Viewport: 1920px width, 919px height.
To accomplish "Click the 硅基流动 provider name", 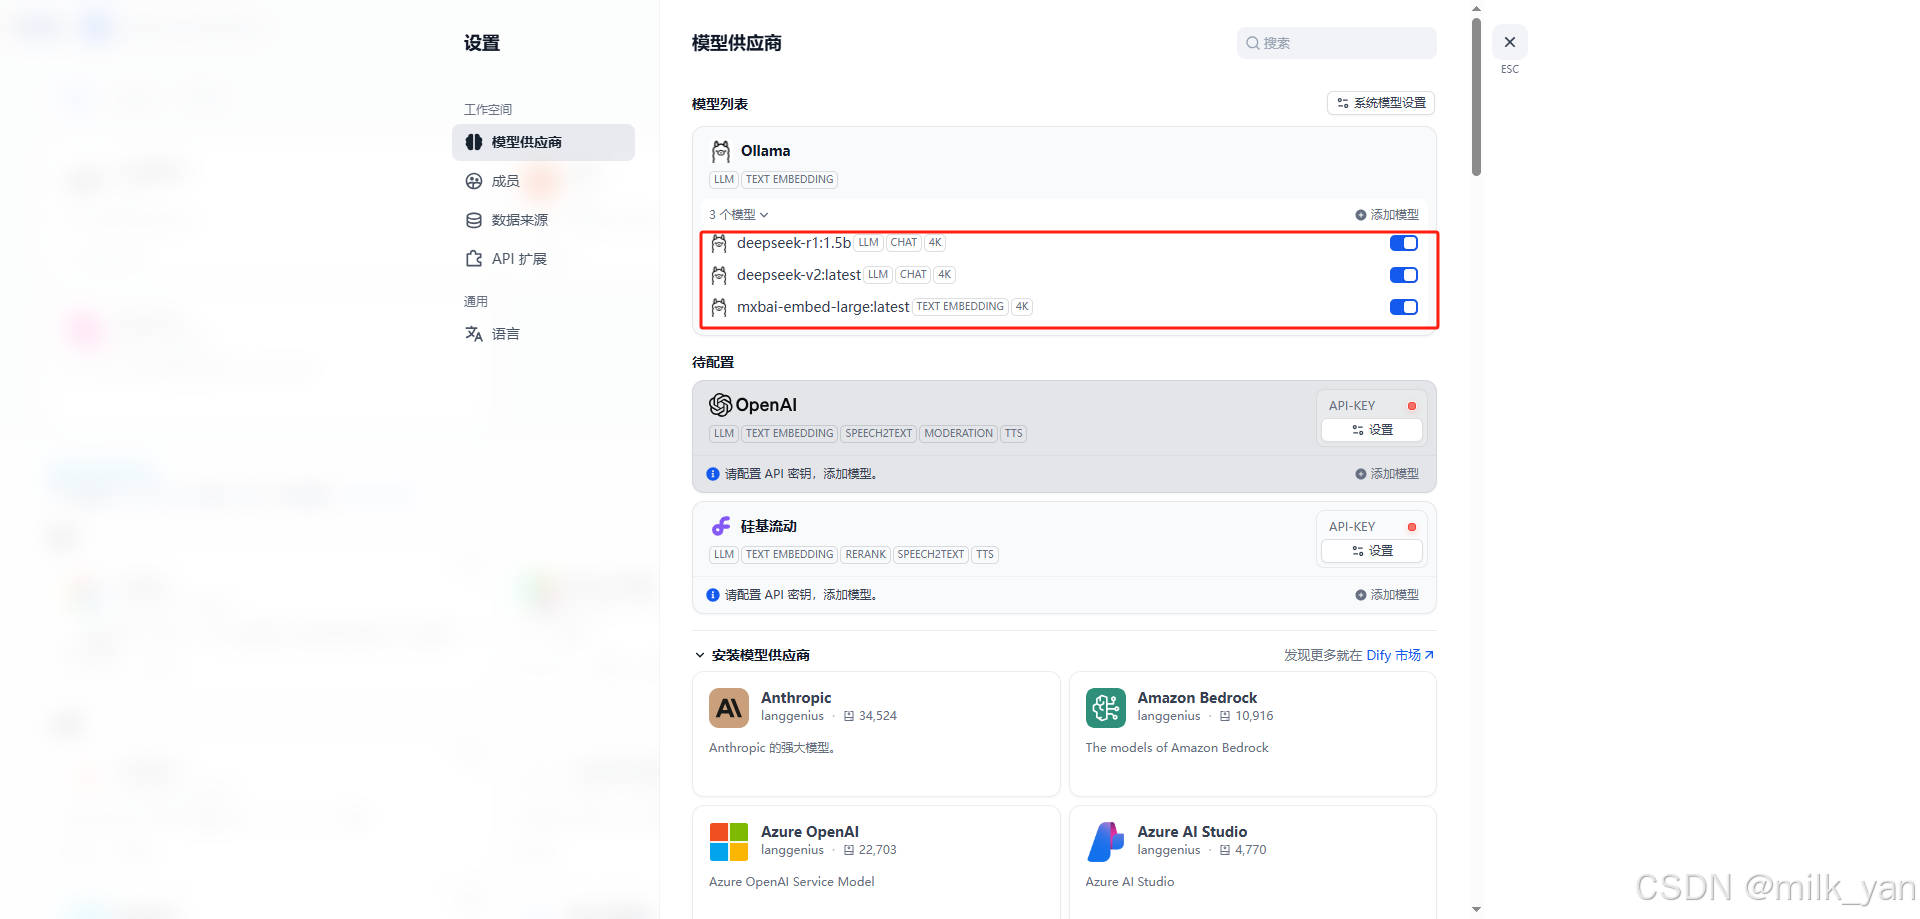I will coord(769,526).
